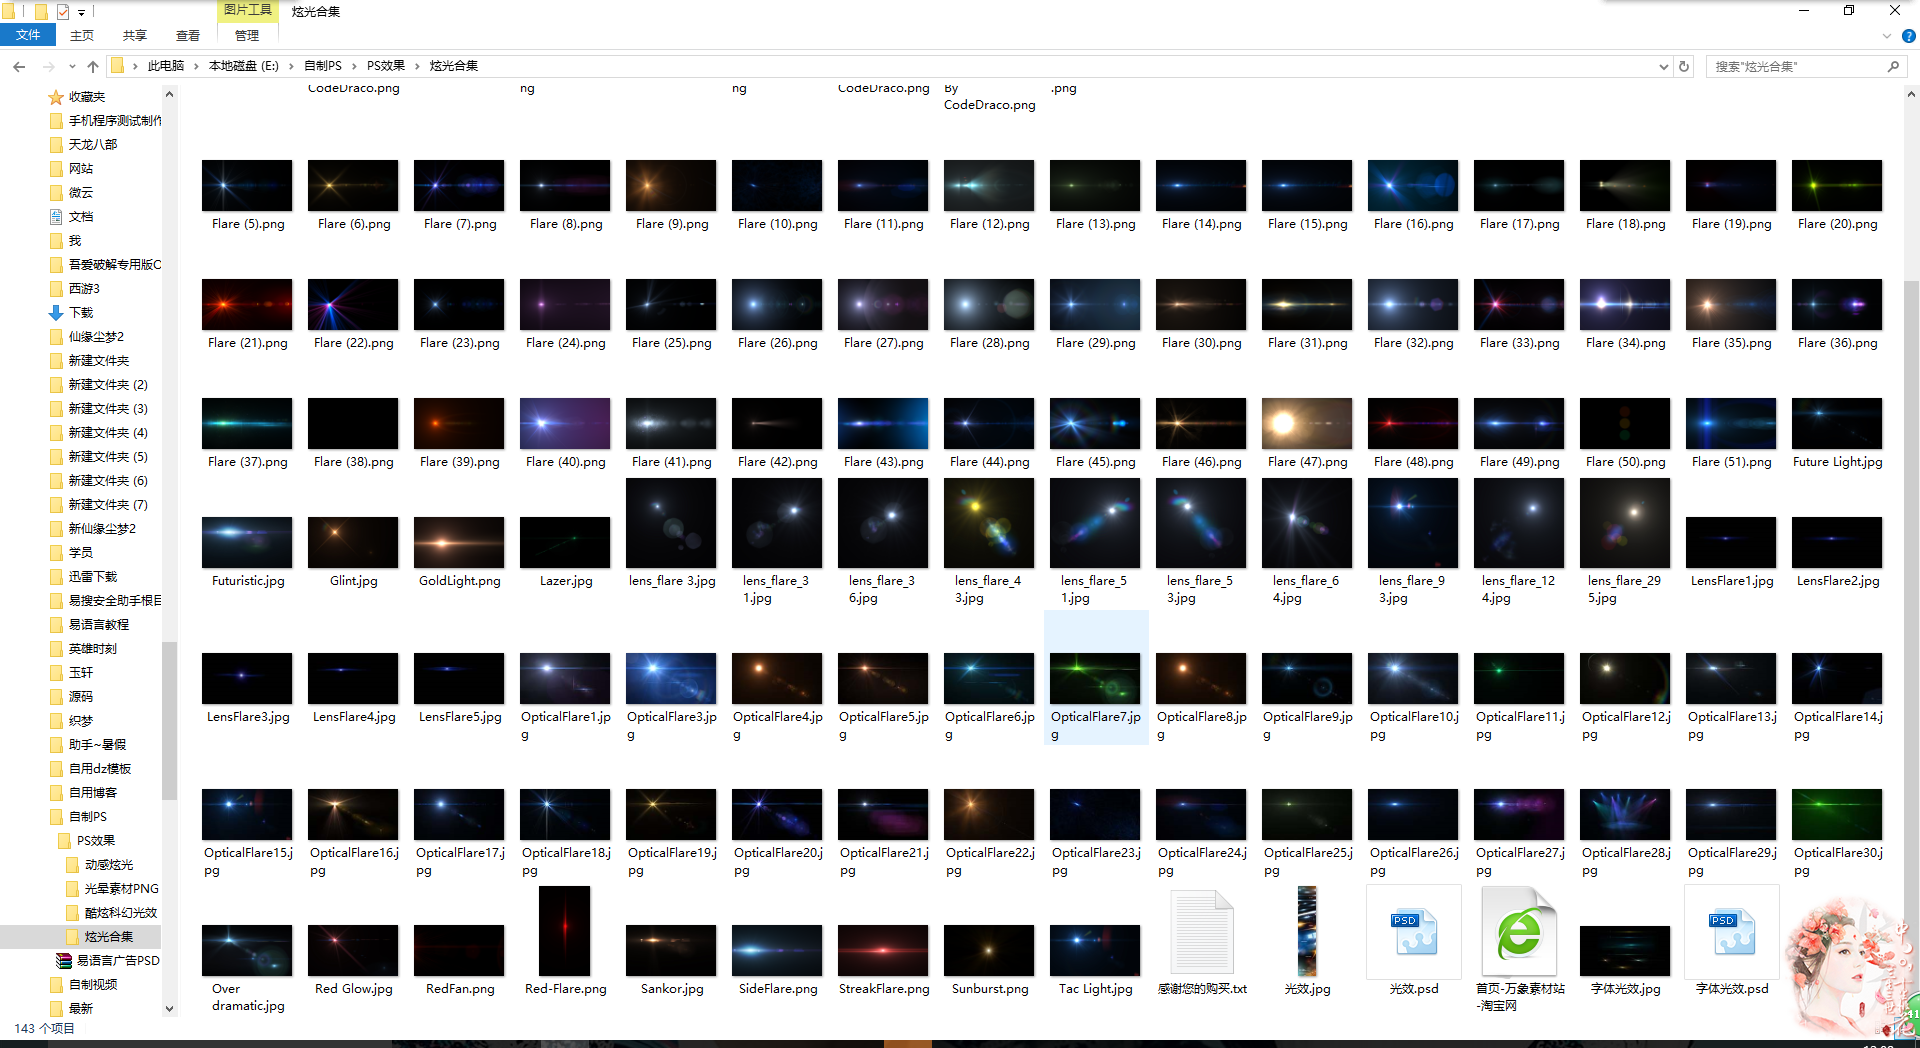Screen dimensions: 1920x1048
Task: Open the 光效.psd file icon
Action: [x=1413, y=933]
